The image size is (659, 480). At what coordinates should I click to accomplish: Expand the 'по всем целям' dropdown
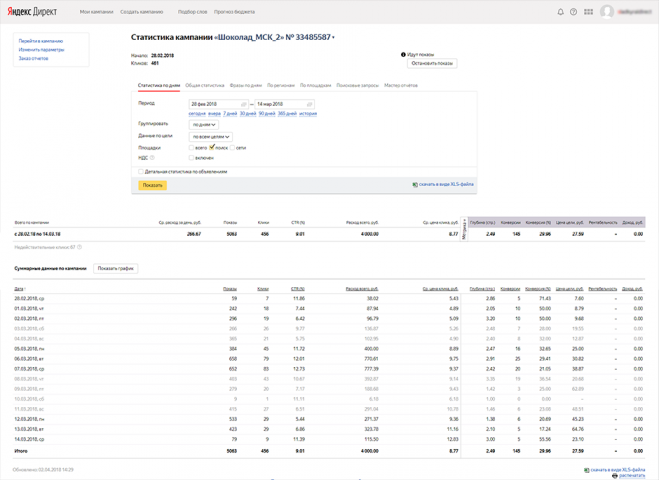211,137
